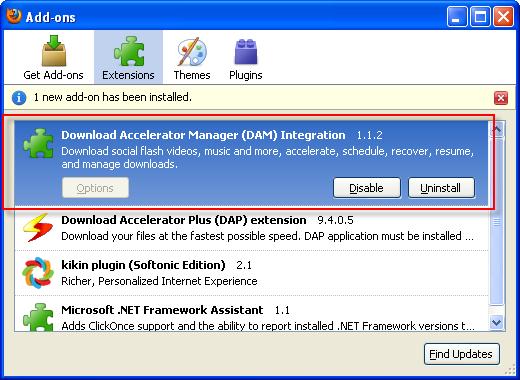Click the Firefox icon in title bar
520x380 pixels.
pyautogui.click(x=14, y=16)
